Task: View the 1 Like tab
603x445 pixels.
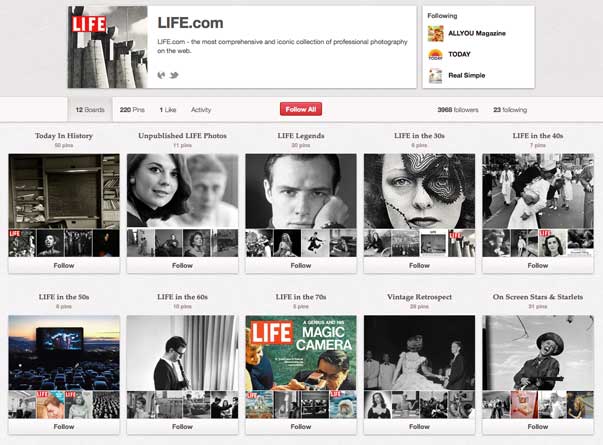Action: click(168, 109)
